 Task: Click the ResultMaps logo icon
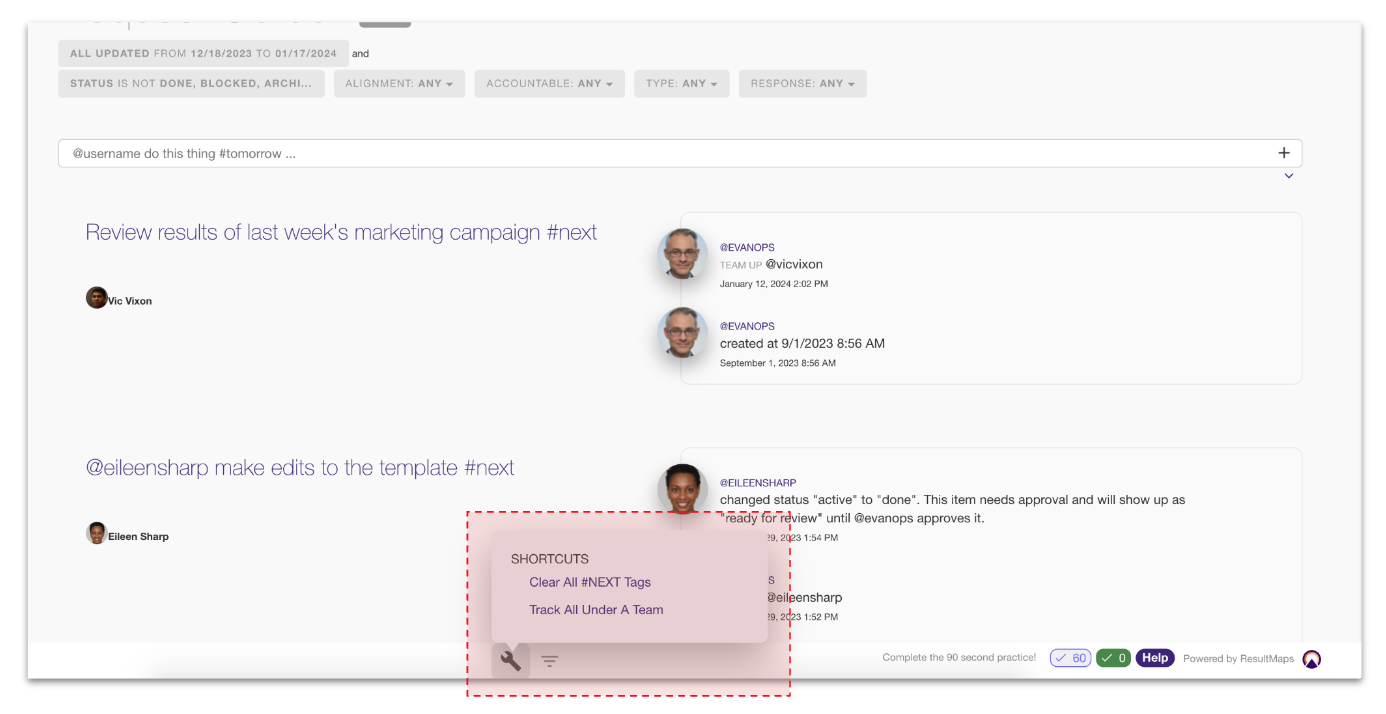click(1312, 659)
